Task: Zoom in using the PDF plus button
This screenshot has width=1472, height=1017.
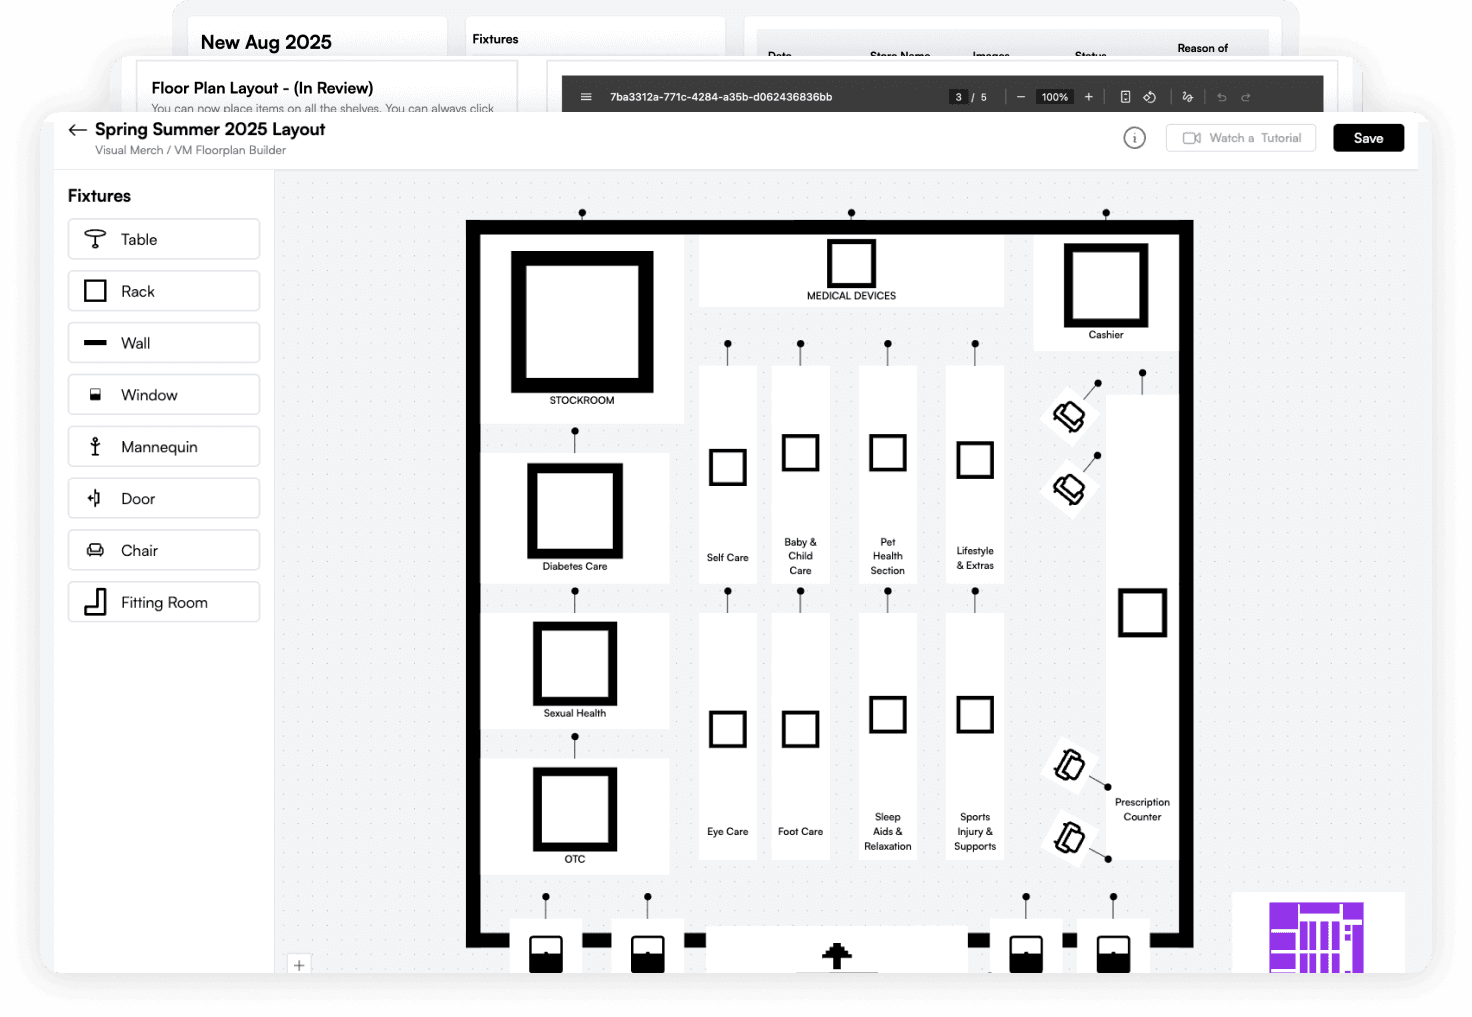Action: (1089, 97)
